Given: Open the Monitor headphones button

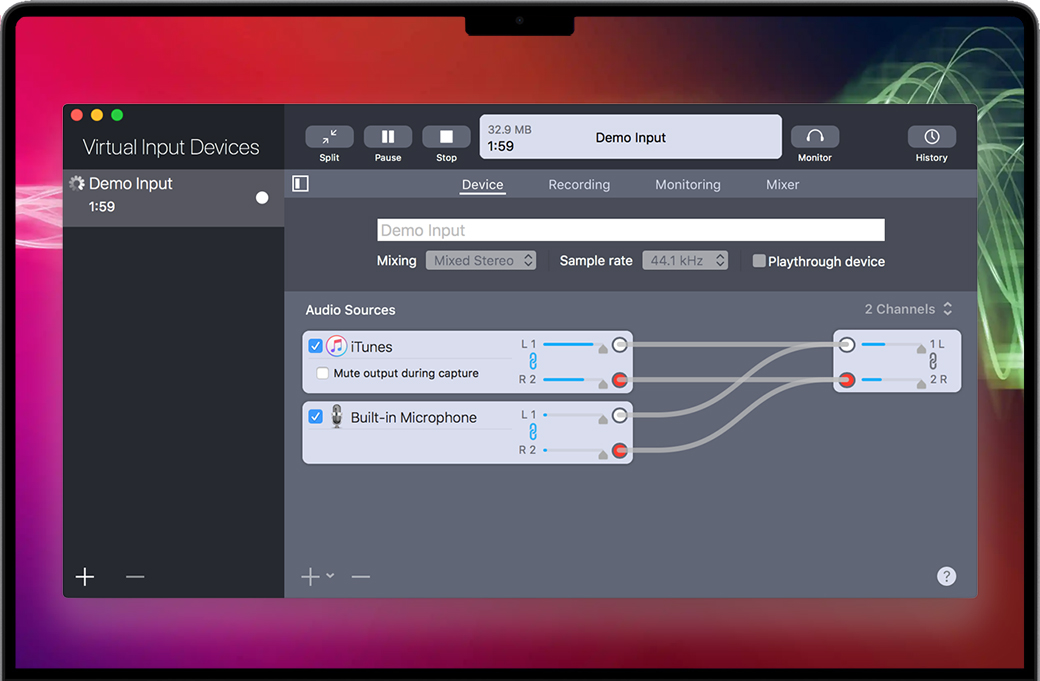Looking at the screenshot, I should [814, 137].
